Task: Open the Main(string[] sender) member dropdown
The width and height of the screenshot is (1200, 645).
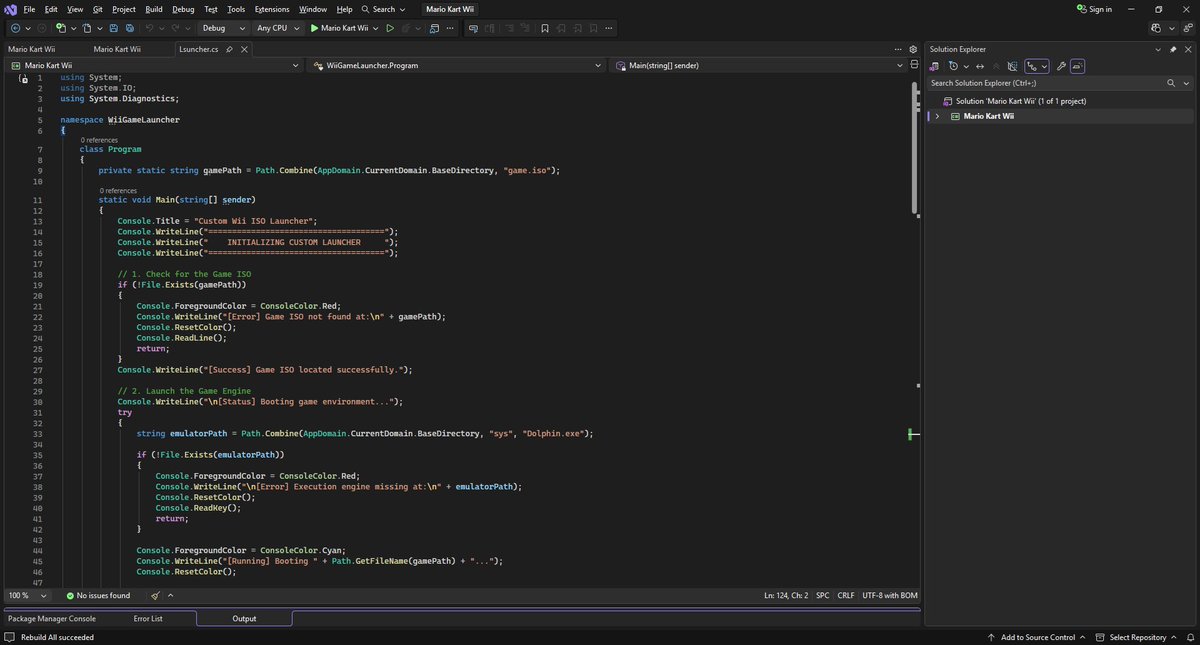Action: point(760,65)
